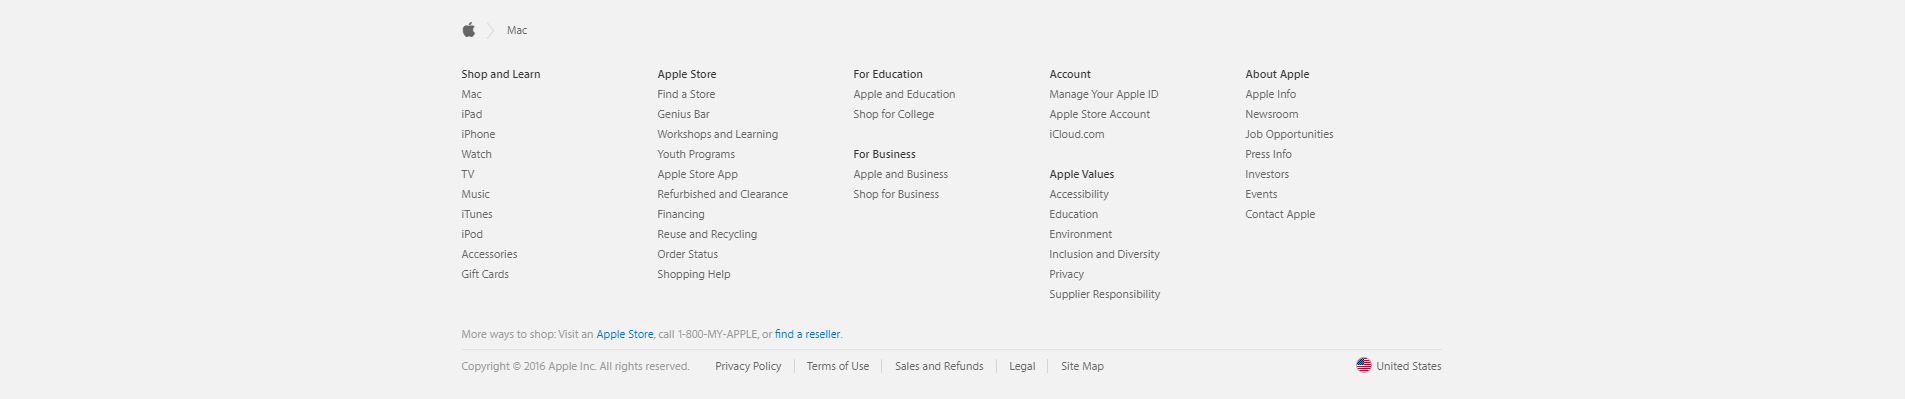Click the United States flag icon

coord(1363,365)
